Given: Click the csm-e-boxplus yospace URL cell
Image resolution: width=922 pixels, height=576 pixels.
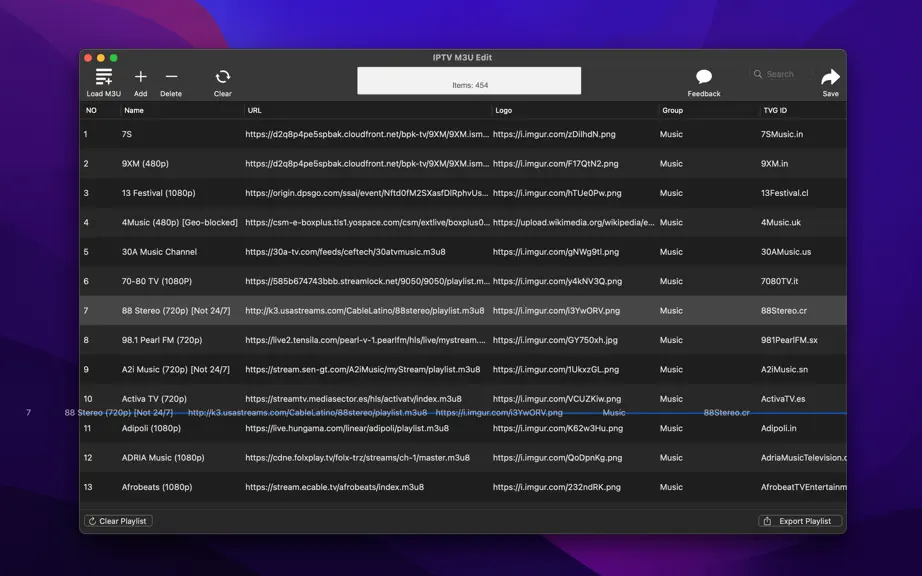Looking at the screenshot, I should [x=368, y=222].
